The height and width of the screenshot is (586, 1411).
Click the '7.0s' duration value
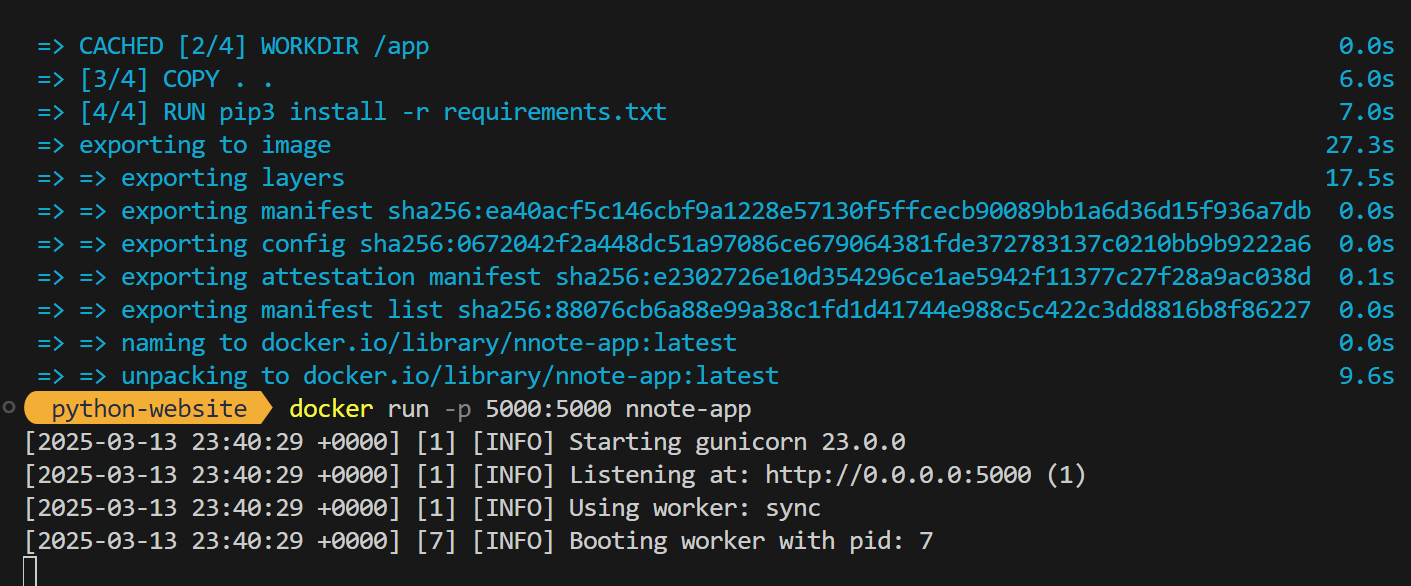point(1367,112)
